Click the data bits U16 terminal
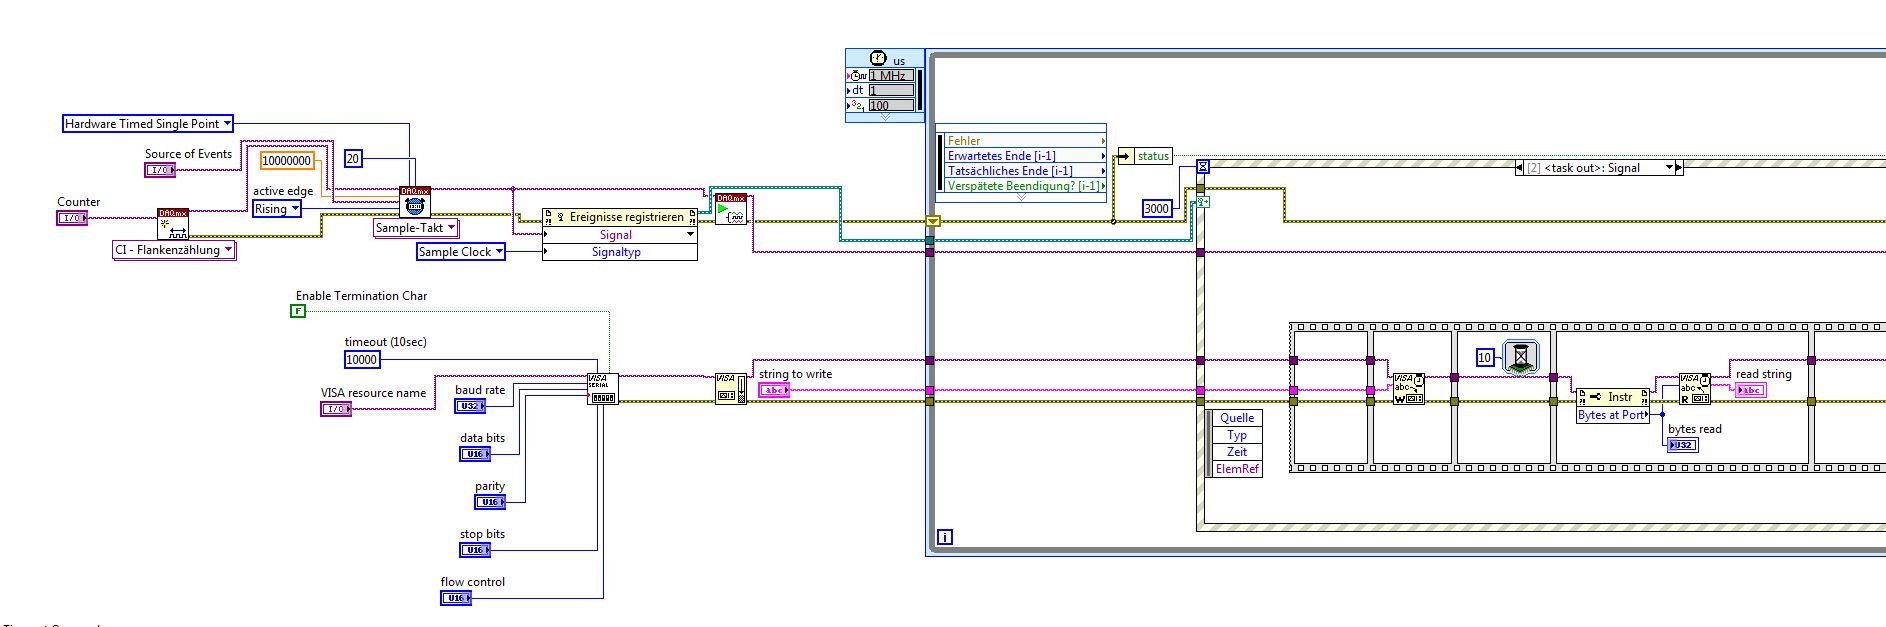1886x627 pixels. [x=475, y=454]
